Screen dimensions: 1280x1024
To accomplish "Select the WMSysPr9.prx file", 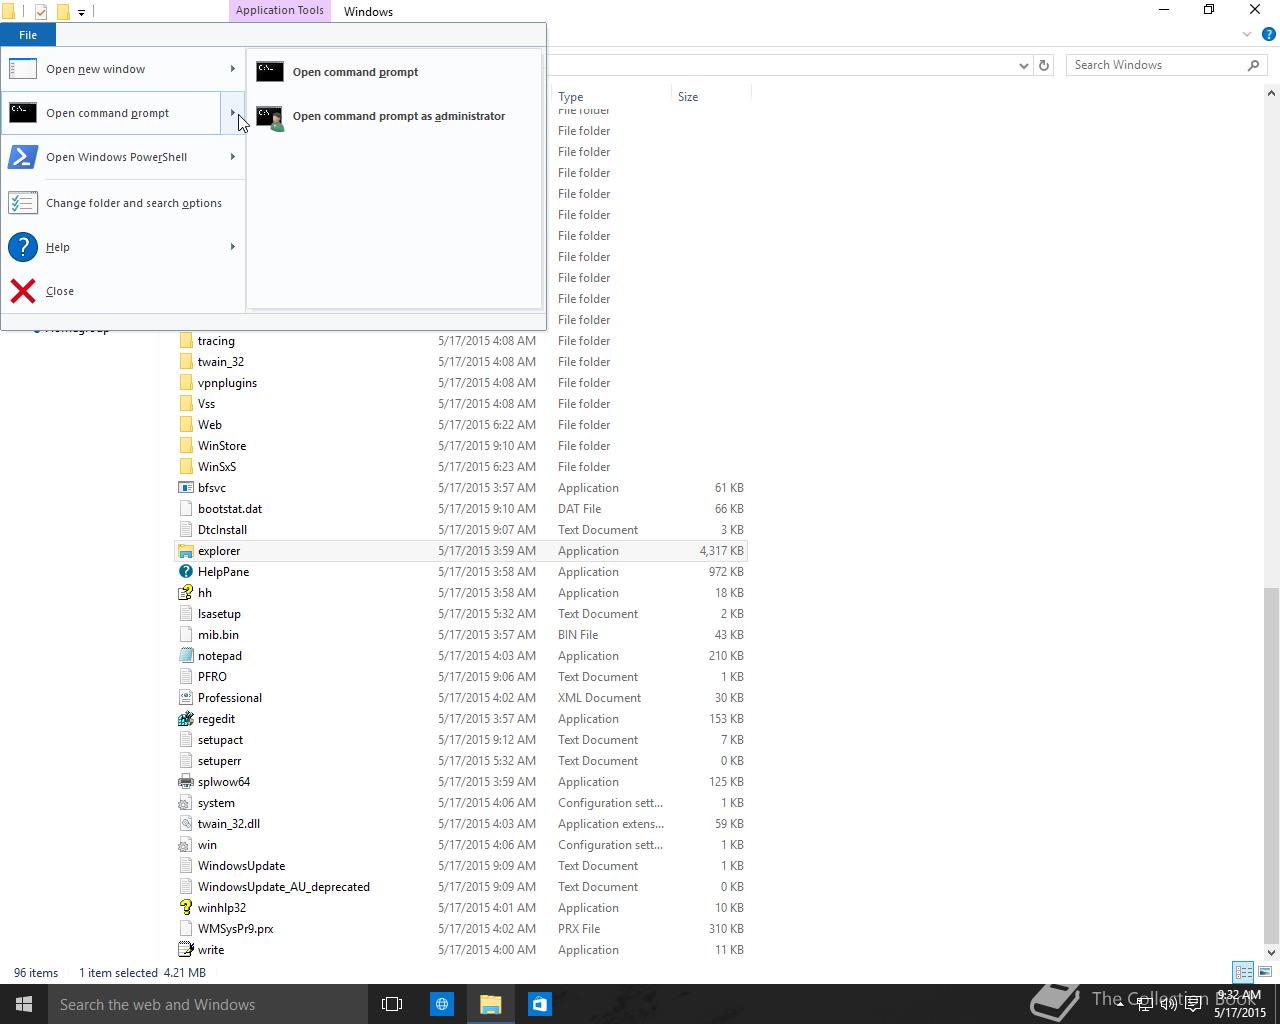I will (x=235, y=929).
